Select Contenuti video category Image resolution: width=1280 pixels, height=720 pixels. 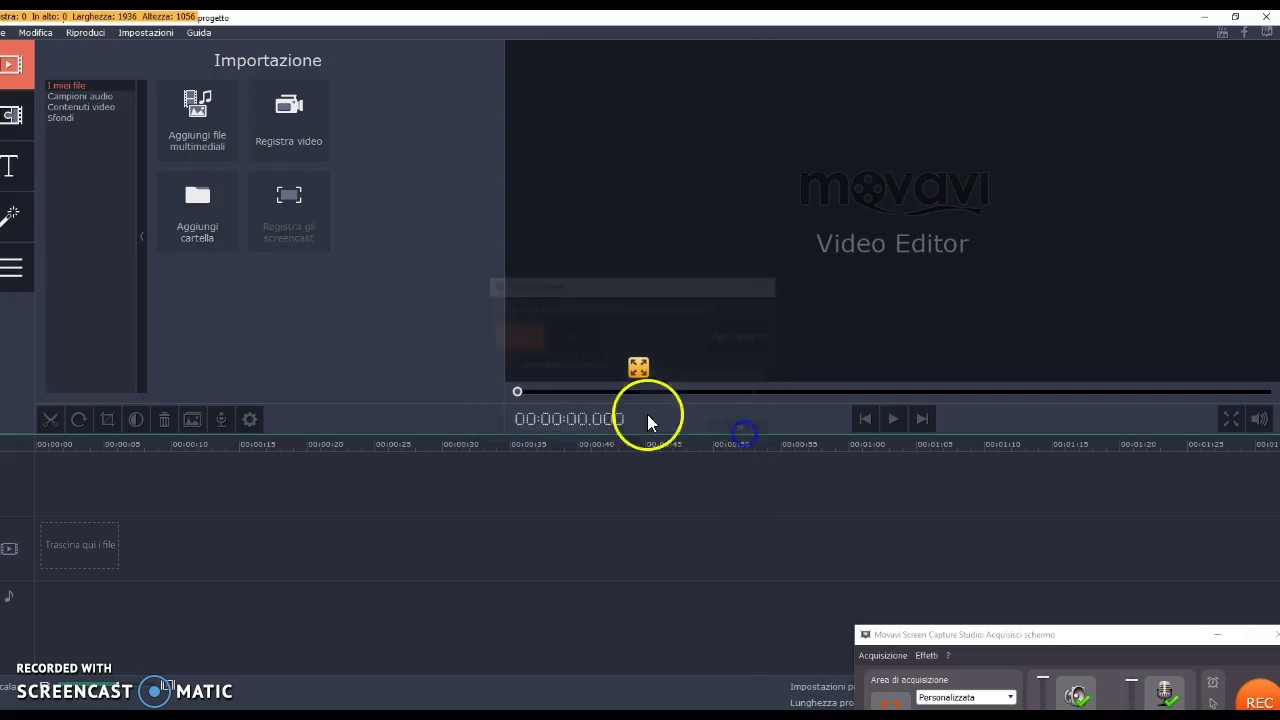pos(81,107)
